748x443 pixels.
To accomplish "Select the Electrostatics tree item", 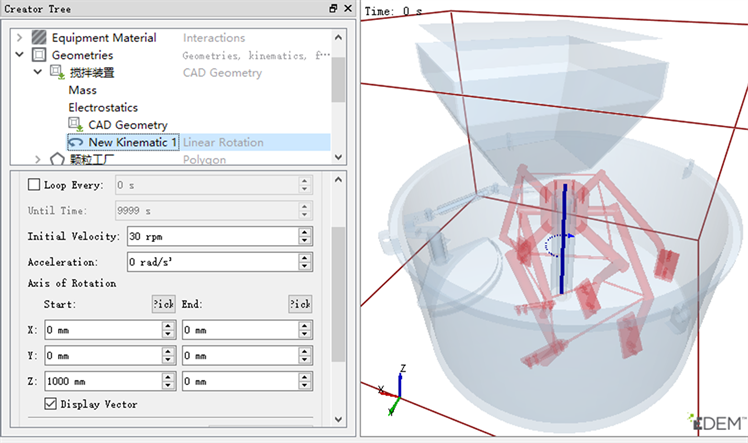I will pos(103,107).
